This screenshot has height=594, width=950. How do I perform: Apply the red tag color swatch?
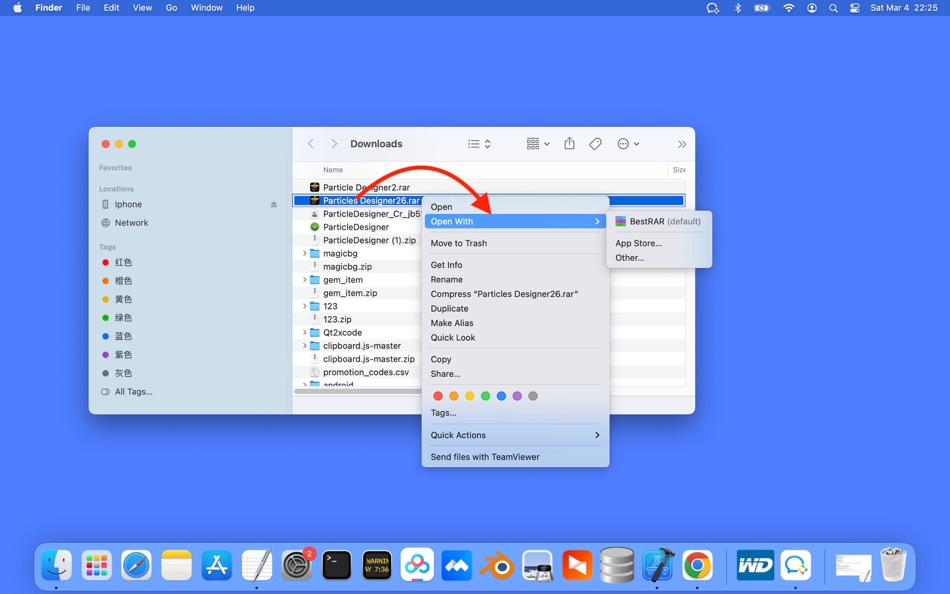click(438, 396)
